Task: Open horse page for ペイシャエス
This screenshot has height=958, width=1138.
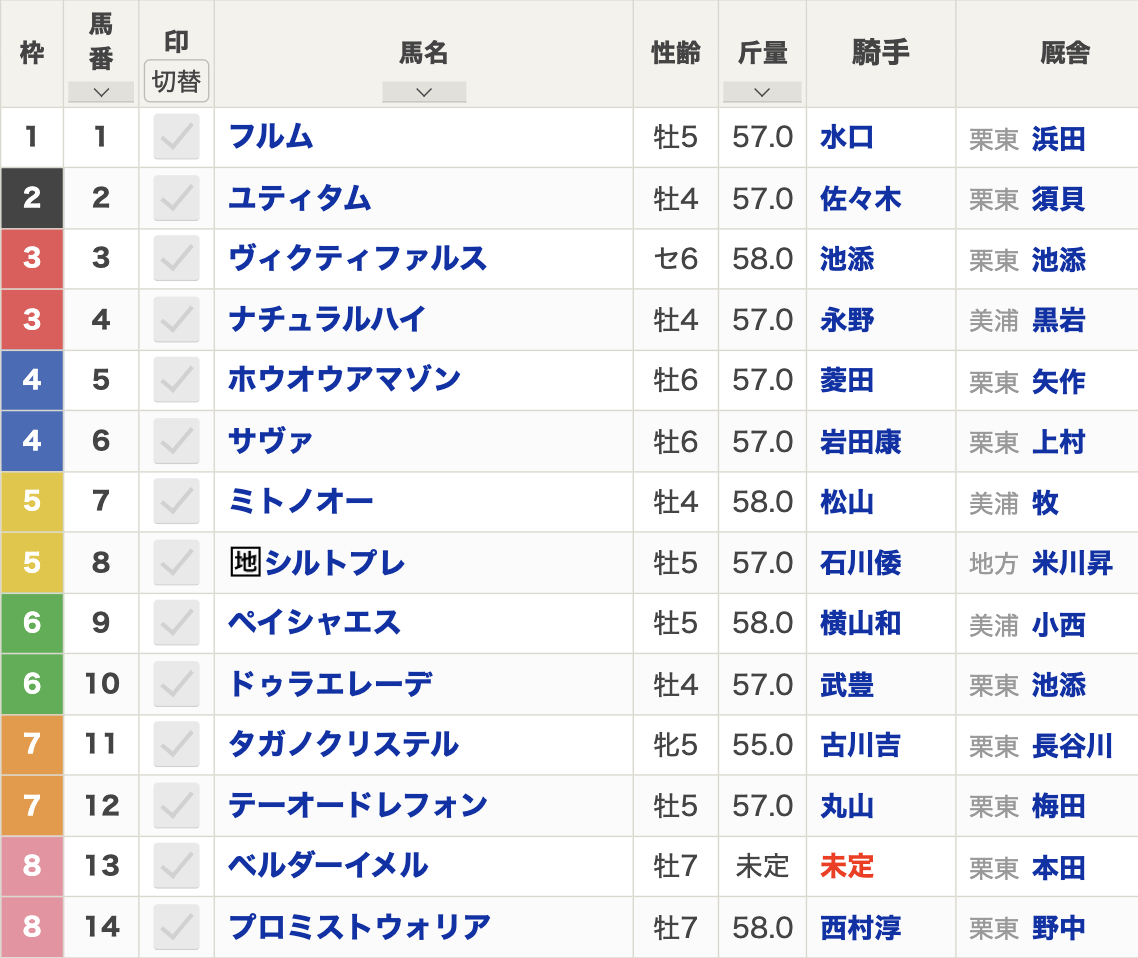Action: 314,623
